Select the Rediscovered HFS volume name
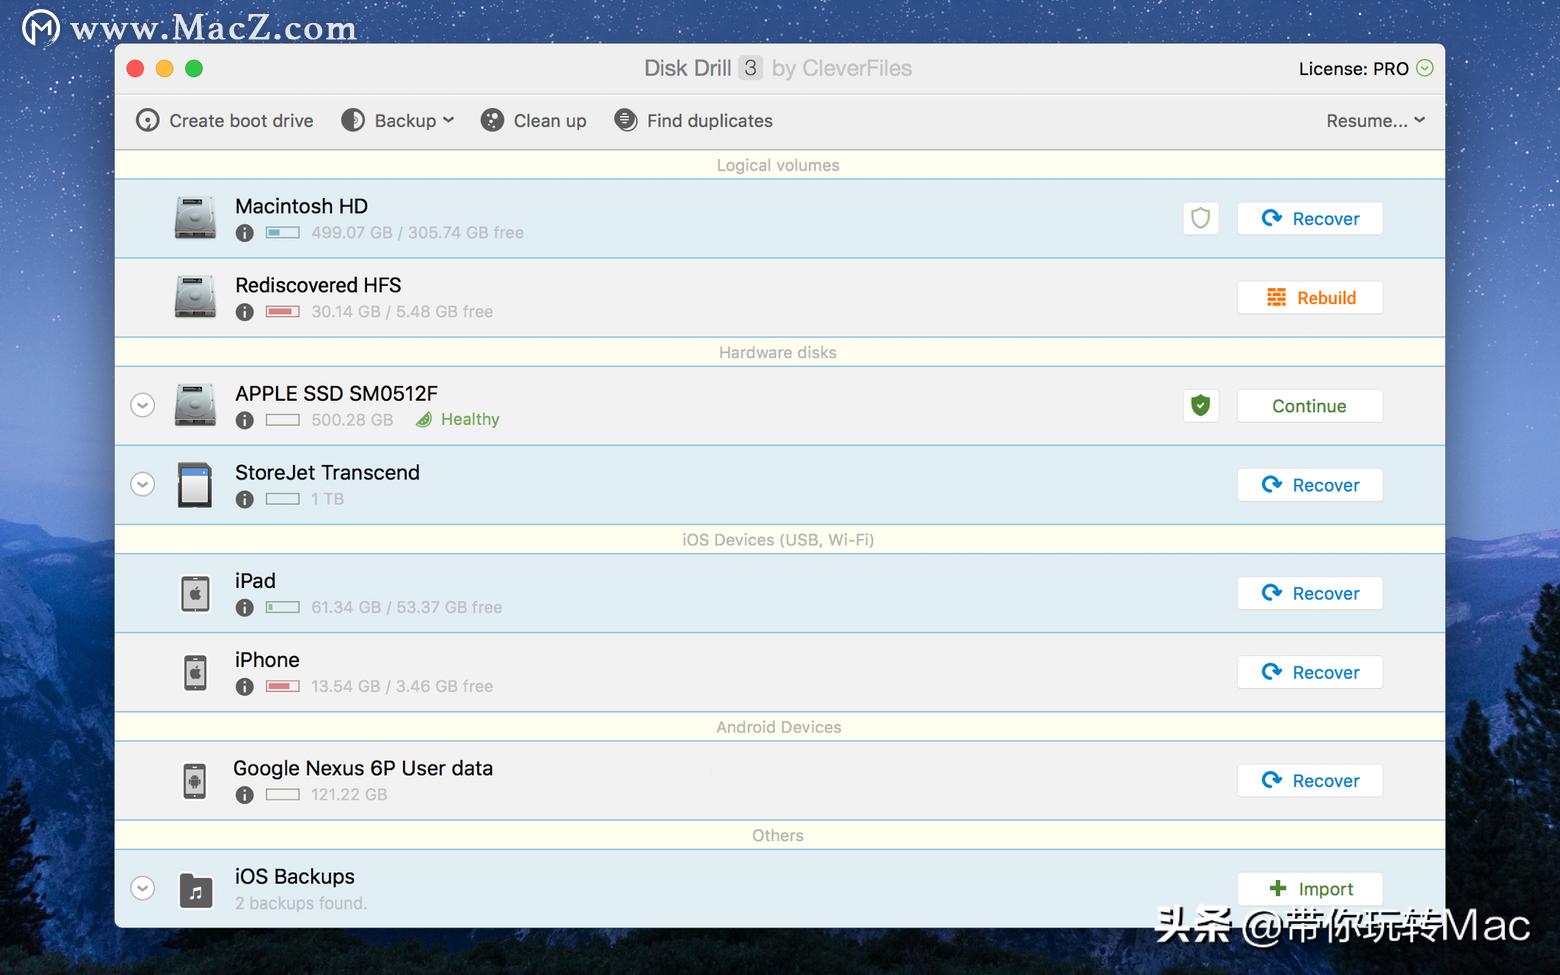 coord(318,285)
